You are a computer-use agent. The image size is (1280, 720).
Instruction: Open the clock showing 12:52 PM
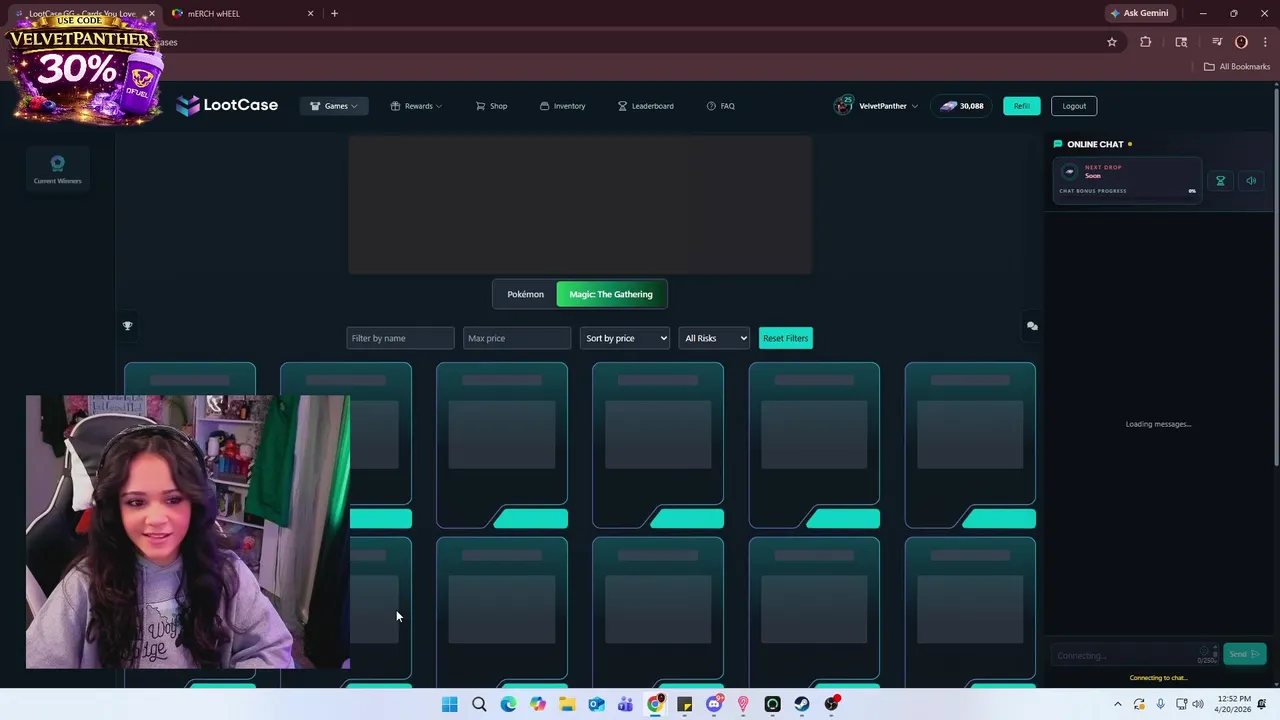tap(1234, 704)
